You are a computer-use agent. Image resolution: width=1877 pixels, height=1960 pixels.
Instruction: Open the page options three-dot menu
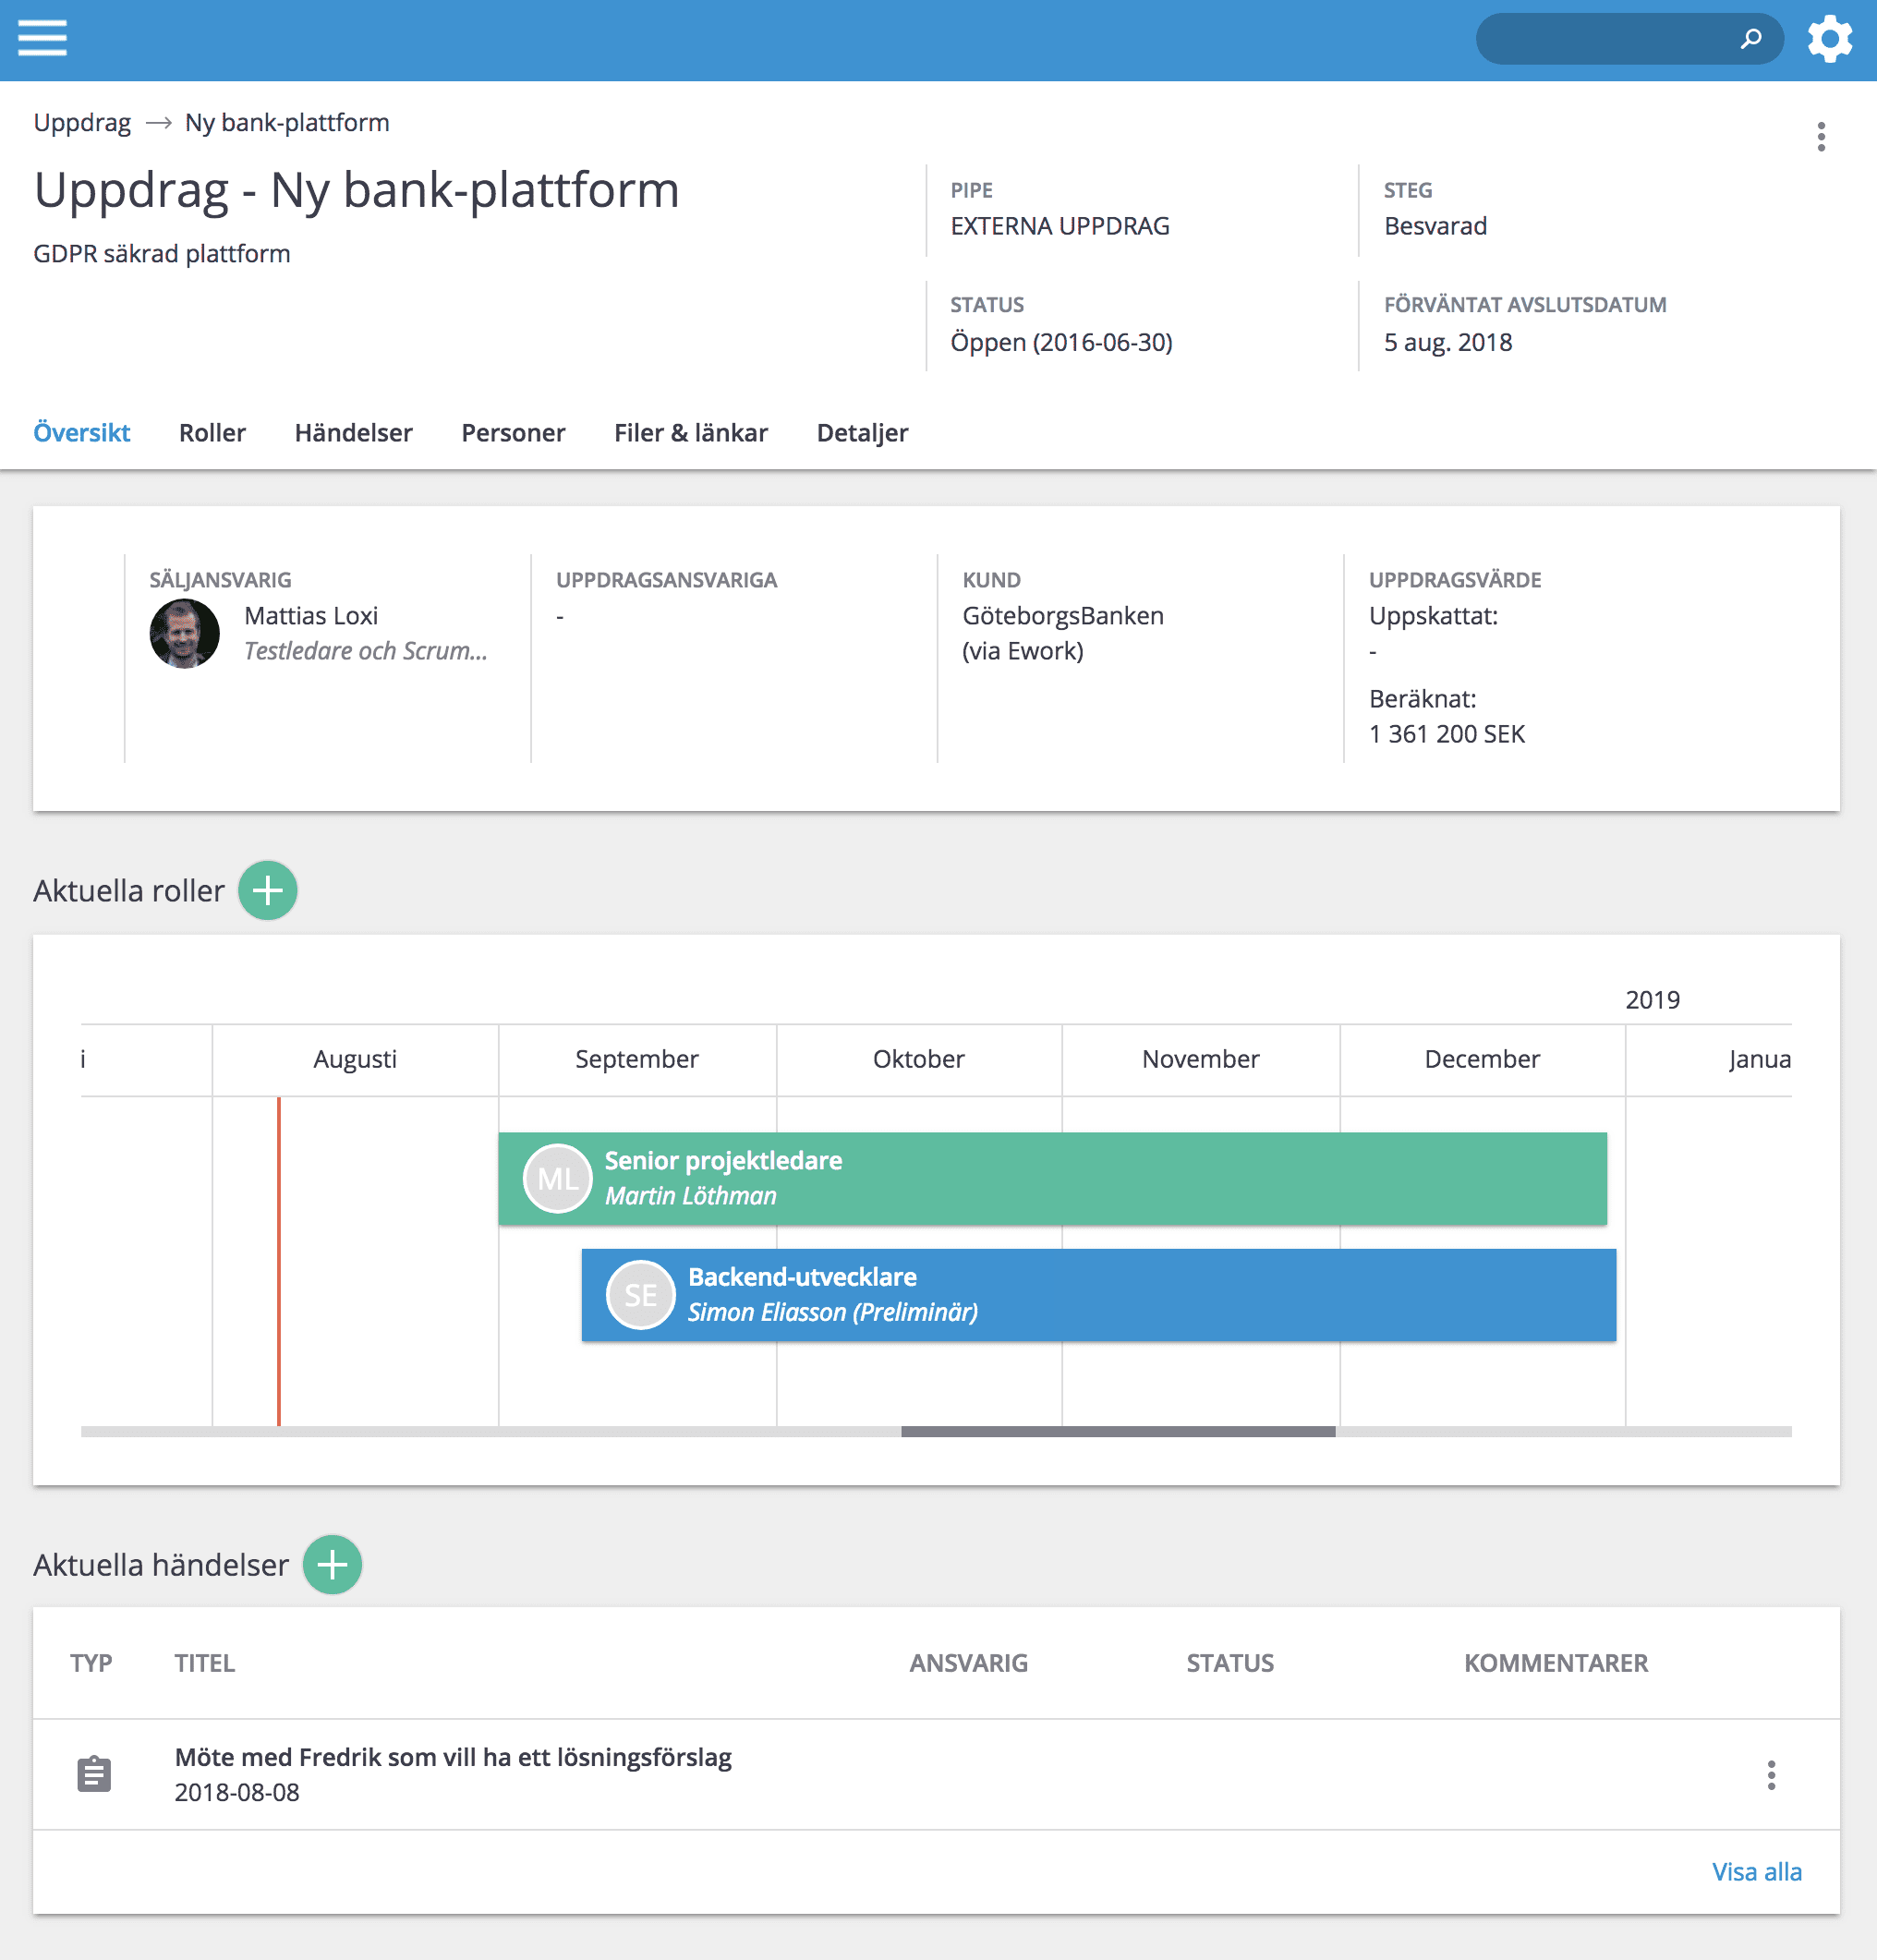click(x=1821, y=137)
